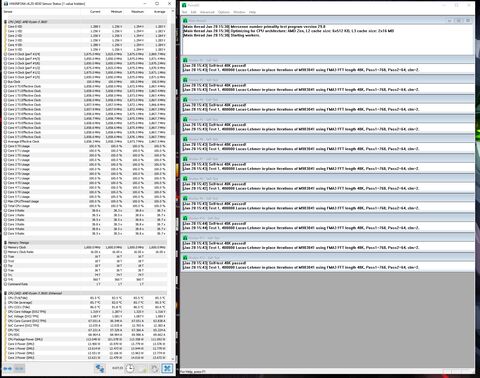
Task: Click the clock reset icon in HWiNFO toolbar
Action: pyautogui.click(x=130, y=368)
